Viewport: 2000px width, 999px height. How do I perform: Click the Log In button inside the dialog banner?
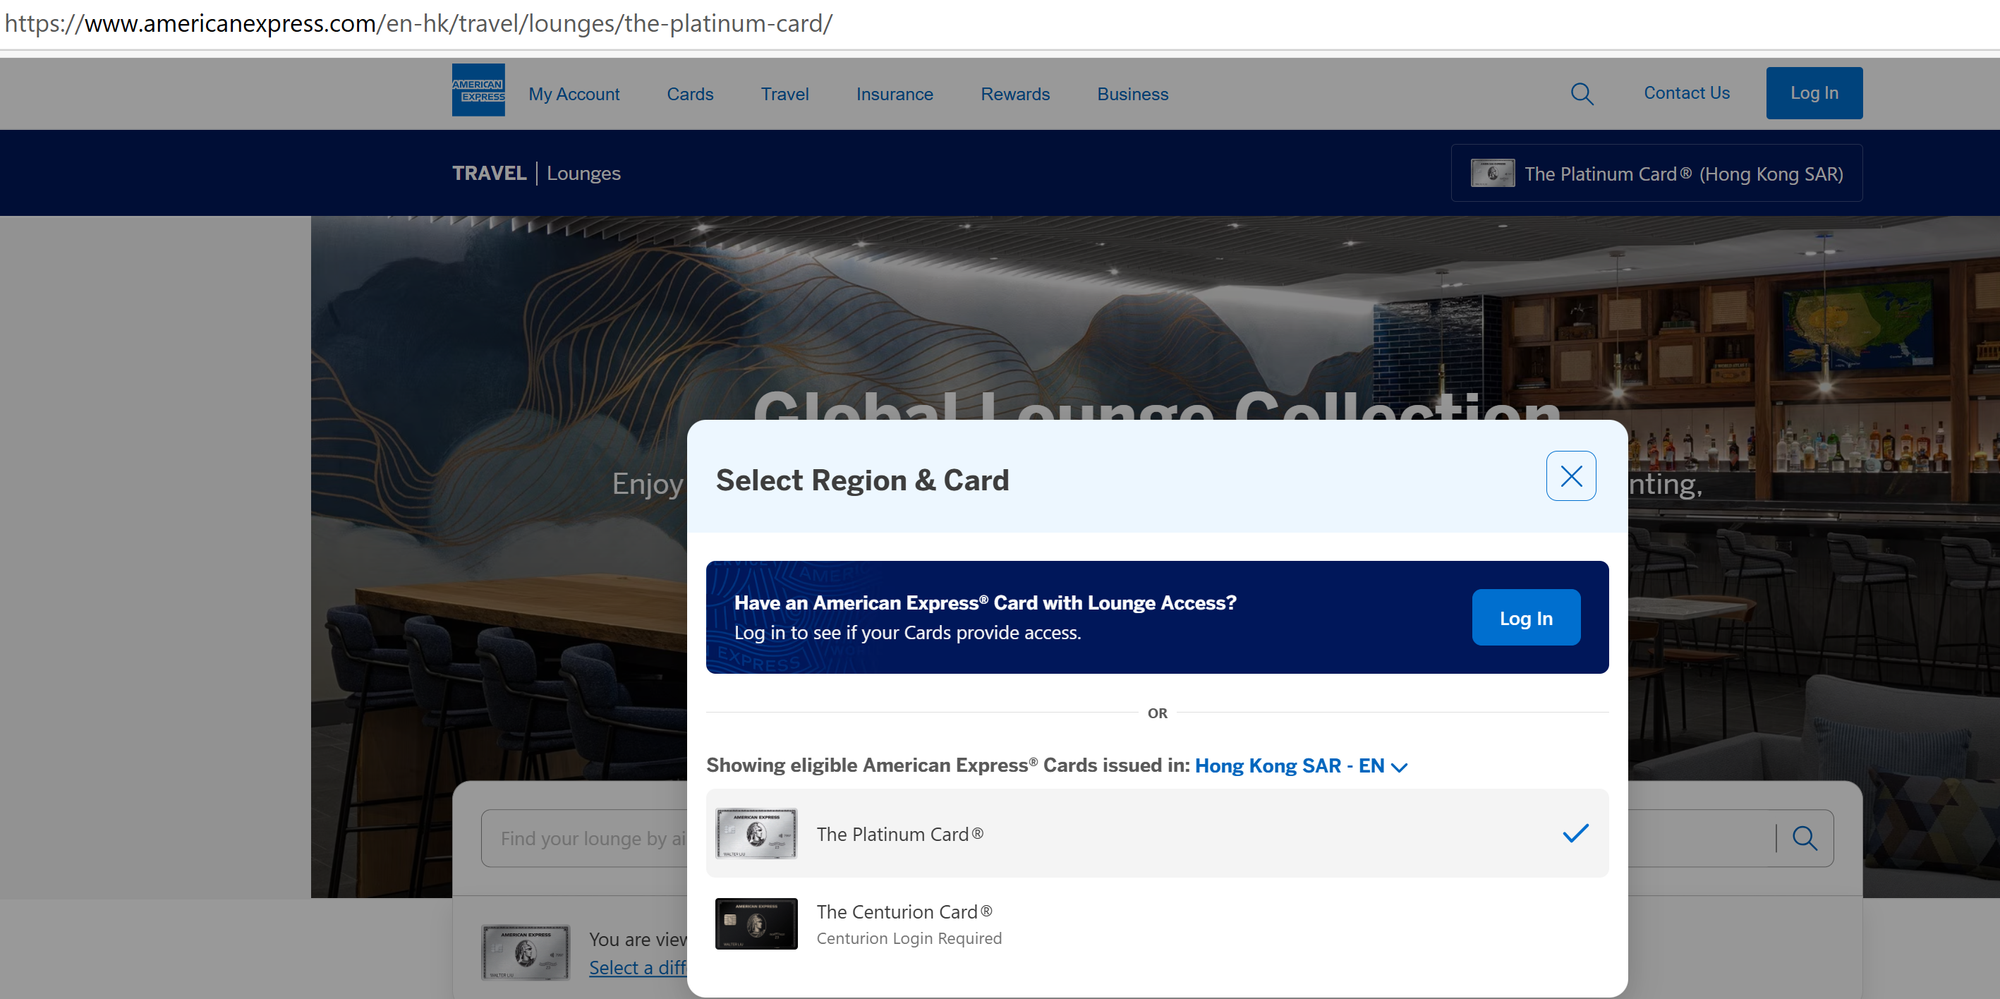[x=1526, y=618]
